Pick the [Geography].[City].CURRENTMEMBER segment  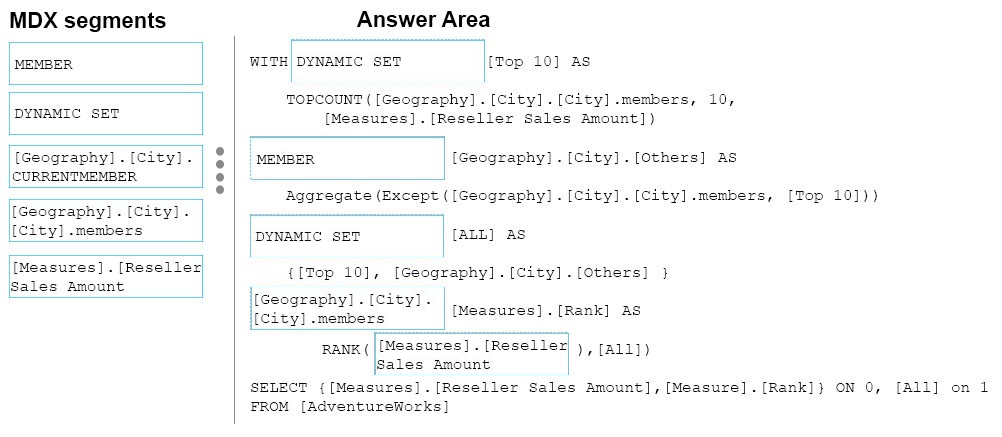[x=106, y=167]
